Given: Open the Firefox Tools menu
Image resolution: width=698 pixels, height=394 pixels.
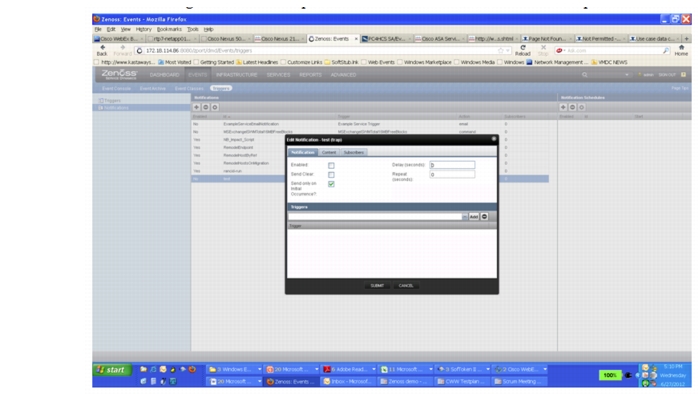Looking at the screenshot, I should 193,29.
